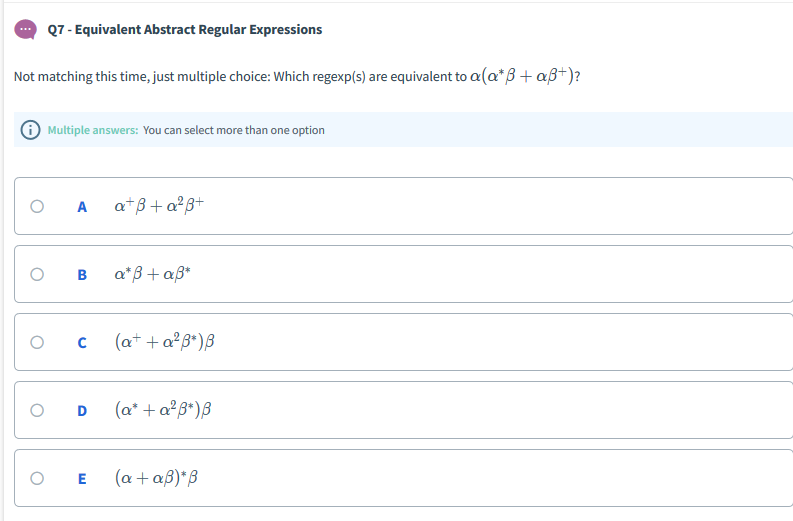This screenshot has height=521, width=793.
Task: Select the radio circle for option C
Action: 37,342
